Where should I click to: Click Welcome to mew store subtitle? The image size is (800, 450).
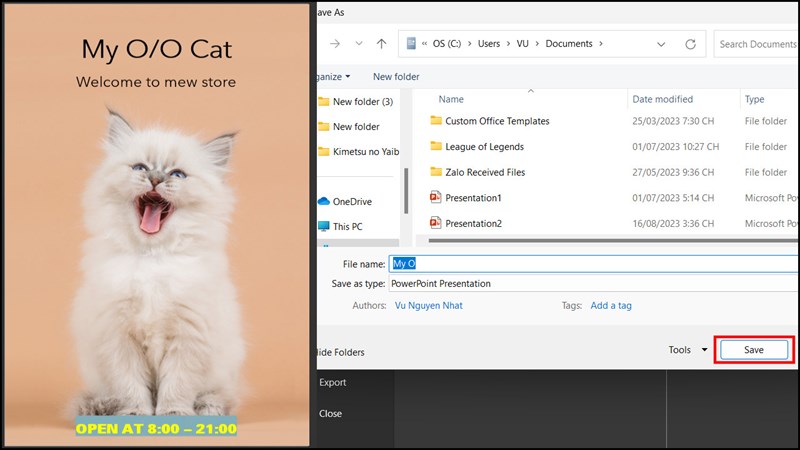tap(156, 82)
